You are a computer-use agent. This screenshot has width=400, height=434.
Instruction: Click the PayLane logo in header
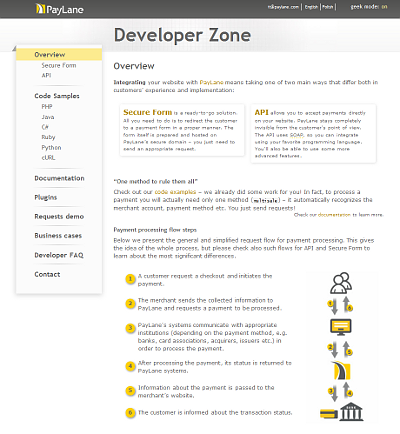point(60,9)
